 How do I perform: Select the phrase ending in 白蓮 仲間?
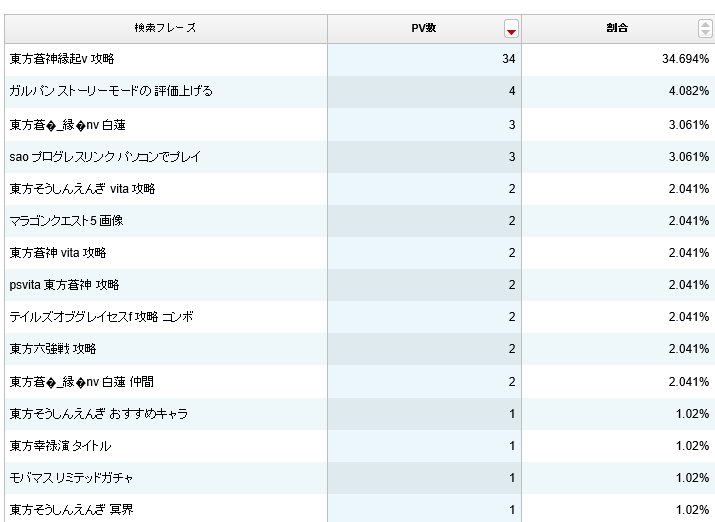point(81,382)
